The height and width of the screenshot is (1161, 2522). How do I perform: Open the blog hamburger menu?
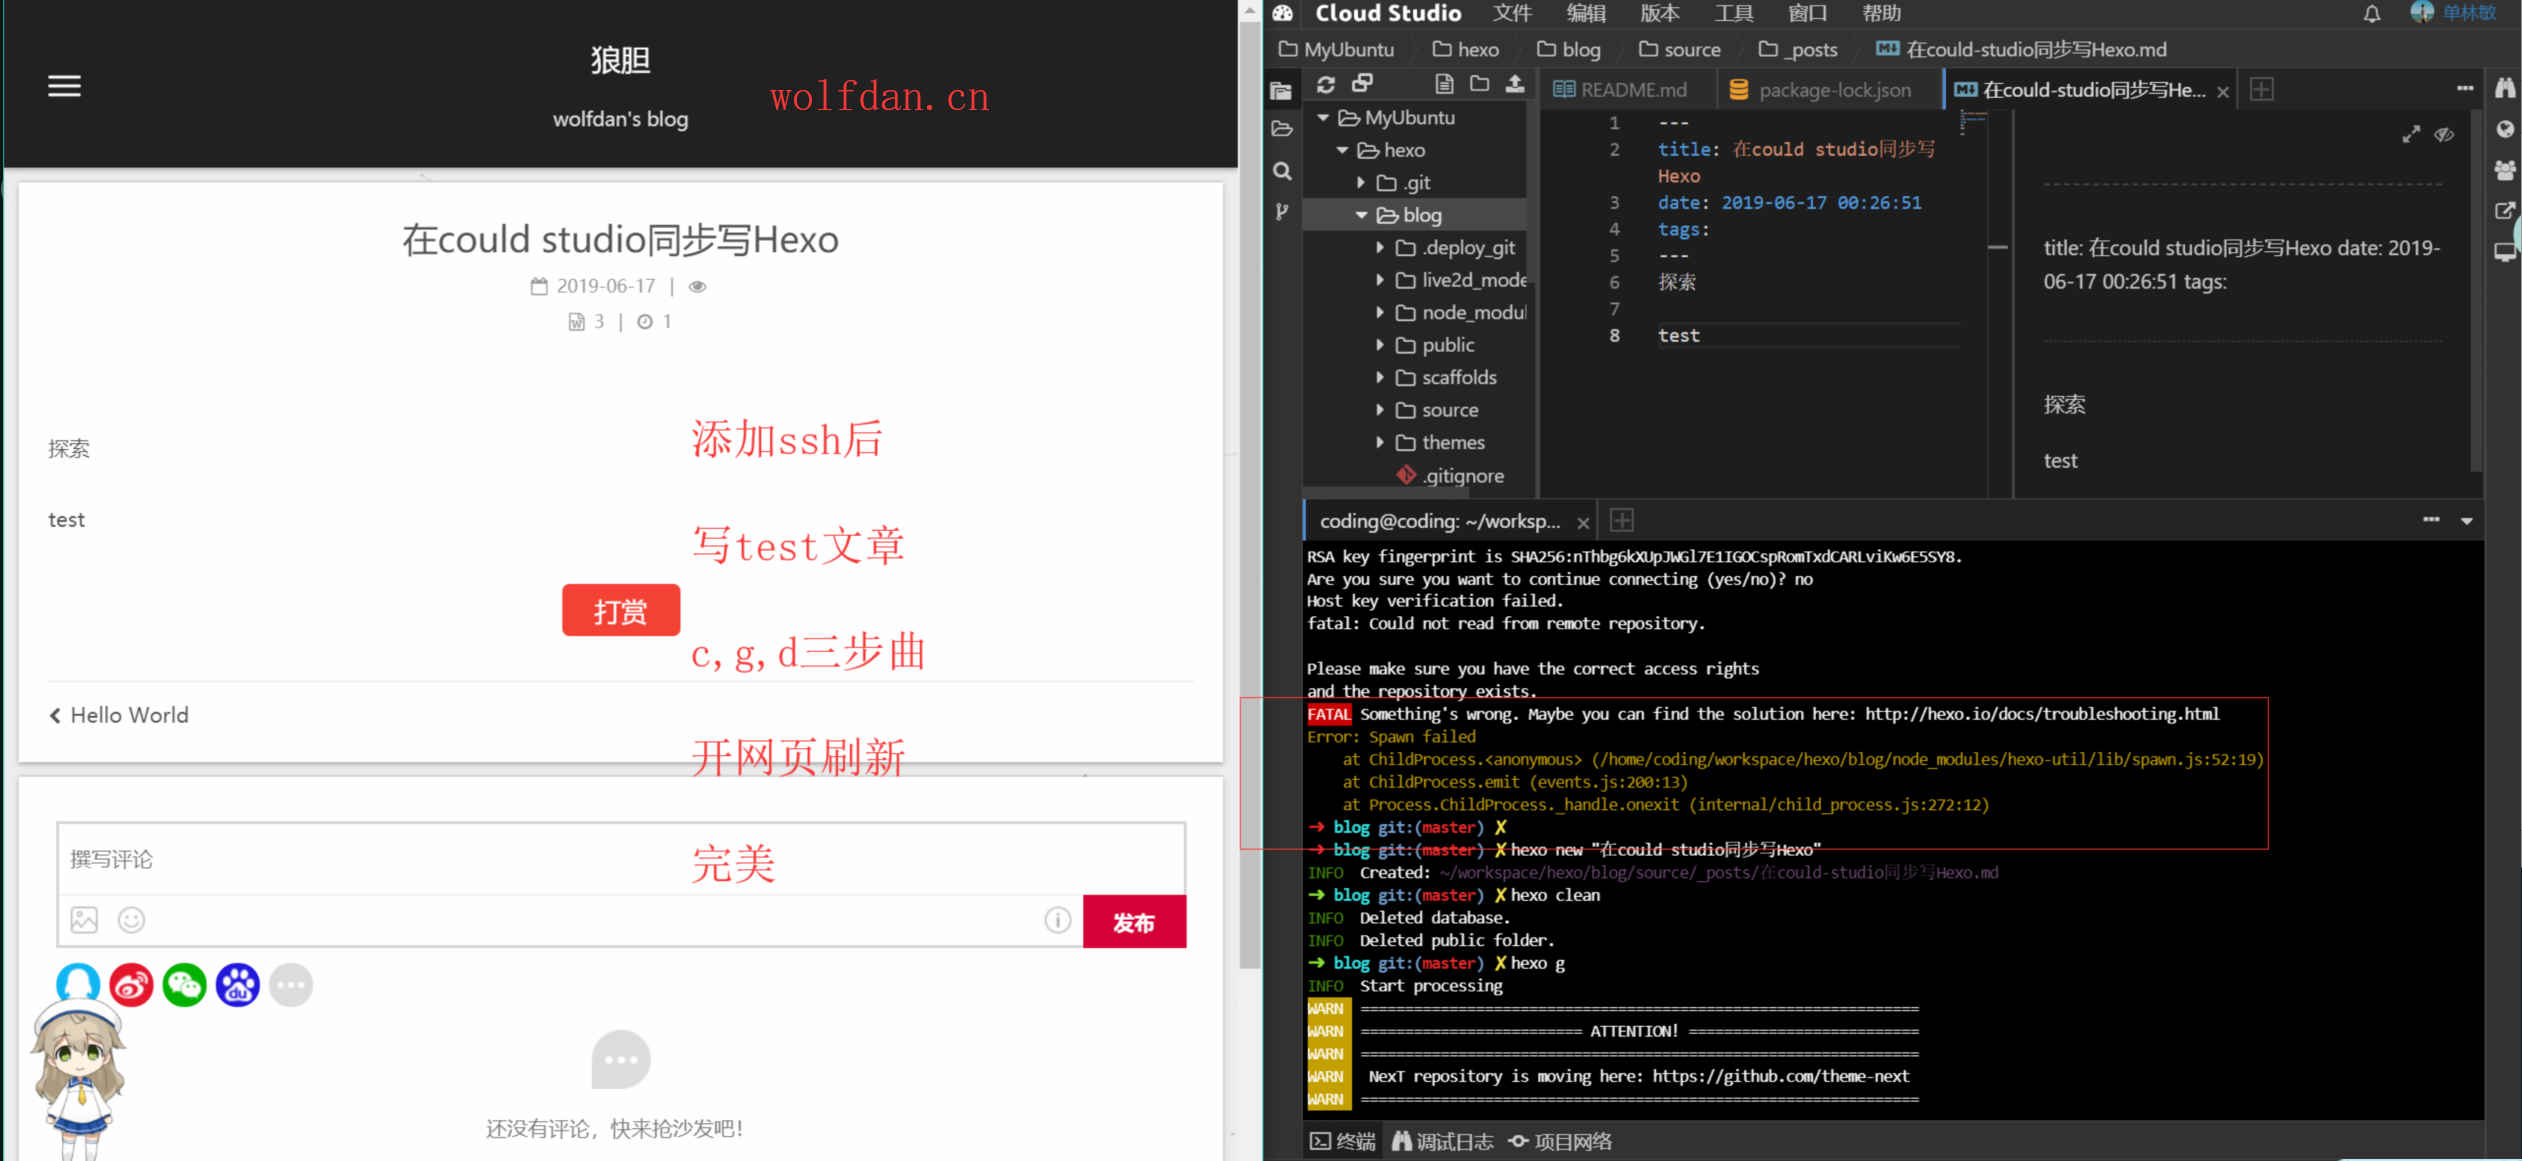(64, 86)
